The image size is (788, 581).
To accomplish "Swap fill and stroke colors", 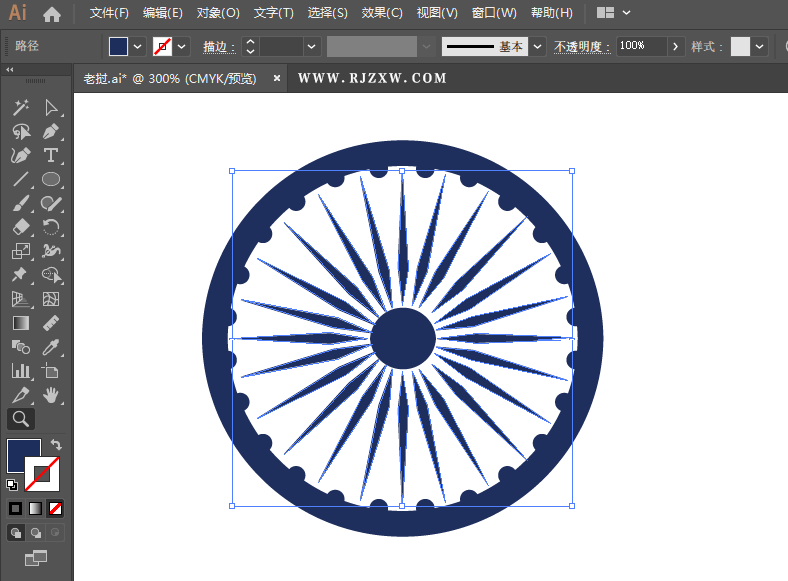I will tap(57, 444).
